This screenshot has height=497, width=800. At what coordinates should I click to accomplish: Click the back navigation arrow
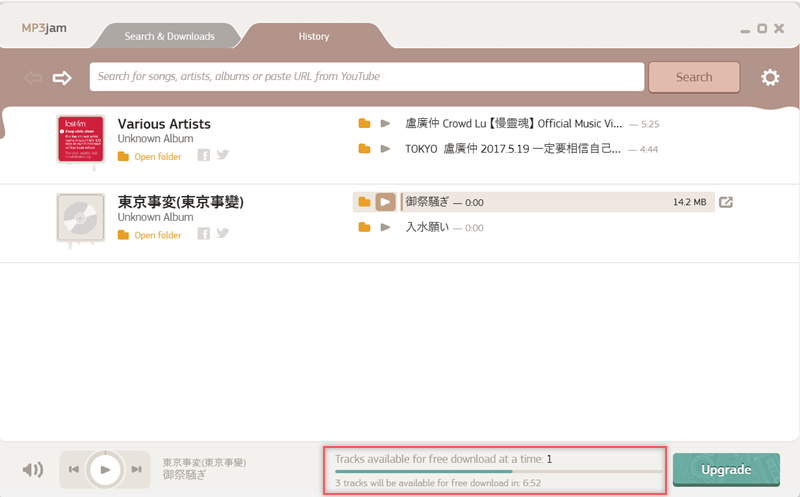tap(33, 78)
